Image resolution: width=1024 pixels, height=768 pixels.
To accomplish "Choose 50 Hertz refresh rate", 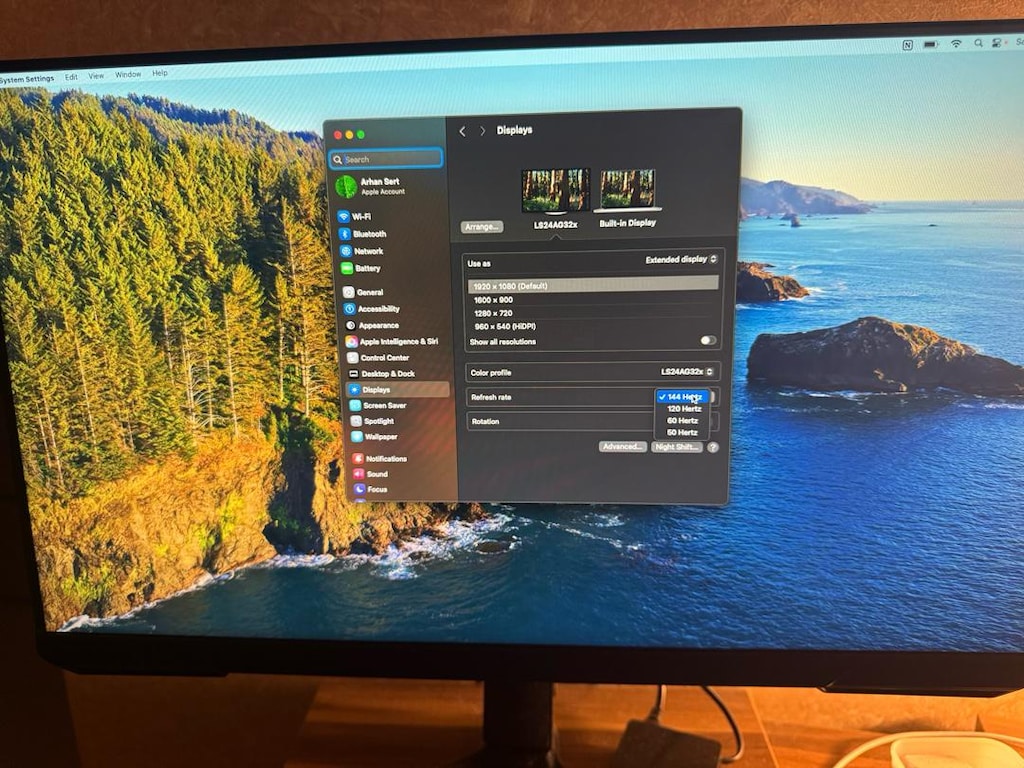I will (682, 432).
